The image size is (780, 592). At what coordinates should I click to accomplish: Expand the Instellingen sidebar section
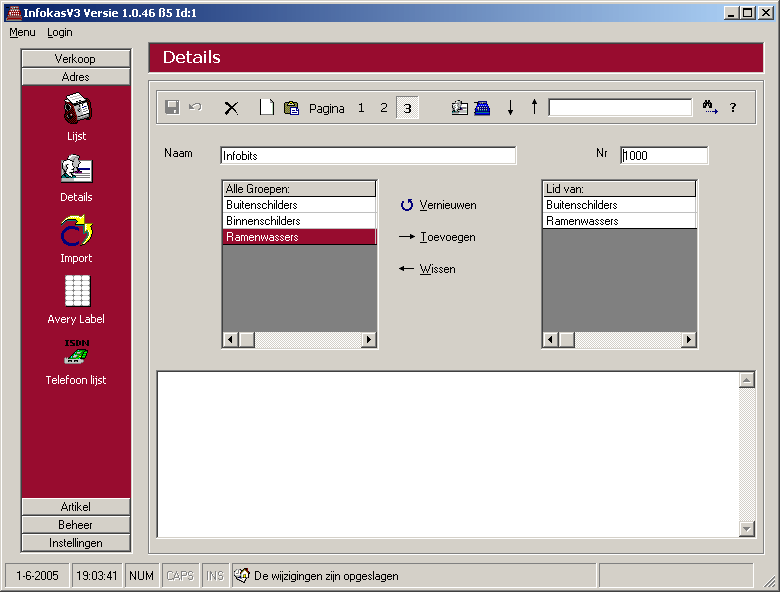coord(76,543)
